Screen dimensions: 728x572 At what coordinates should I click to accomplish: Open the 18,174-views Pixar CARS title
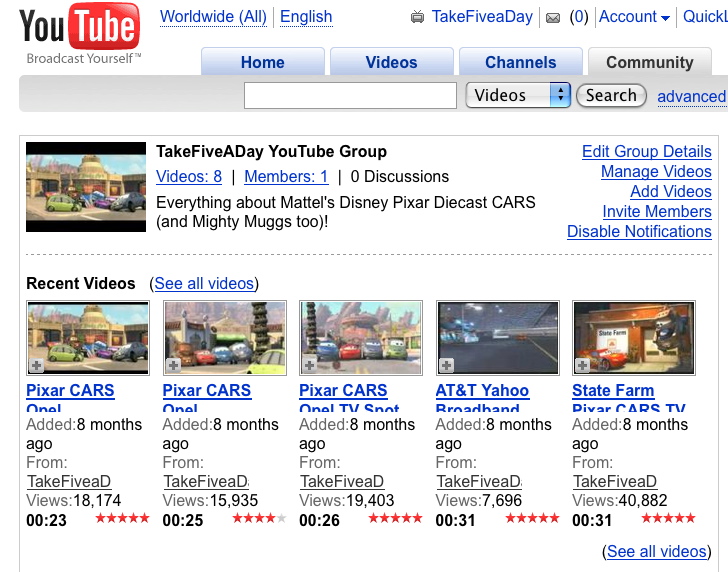click(x=70, y=397)
